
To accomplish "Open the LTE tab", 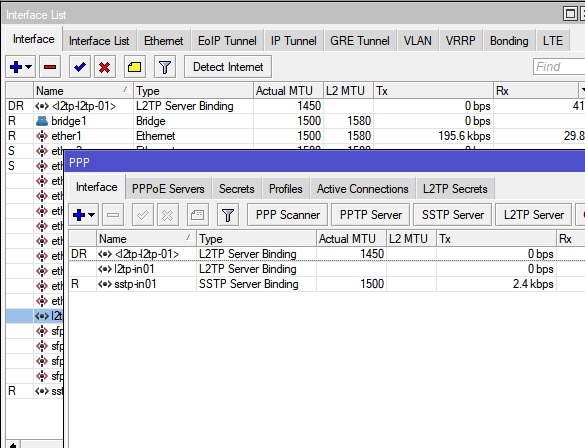I will pos(553,41).
